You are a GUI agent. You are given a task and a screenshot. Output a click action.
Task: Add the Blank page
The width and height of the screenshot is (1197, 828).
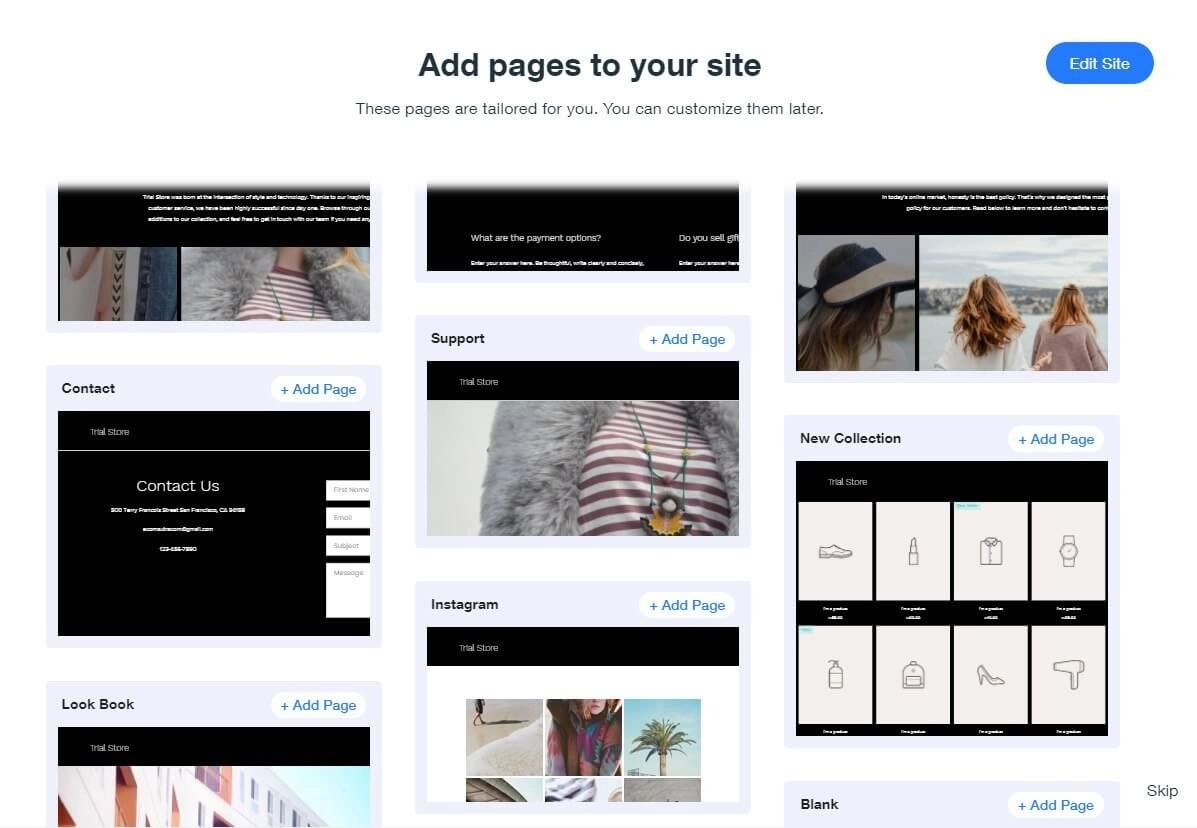[1056, 804]
